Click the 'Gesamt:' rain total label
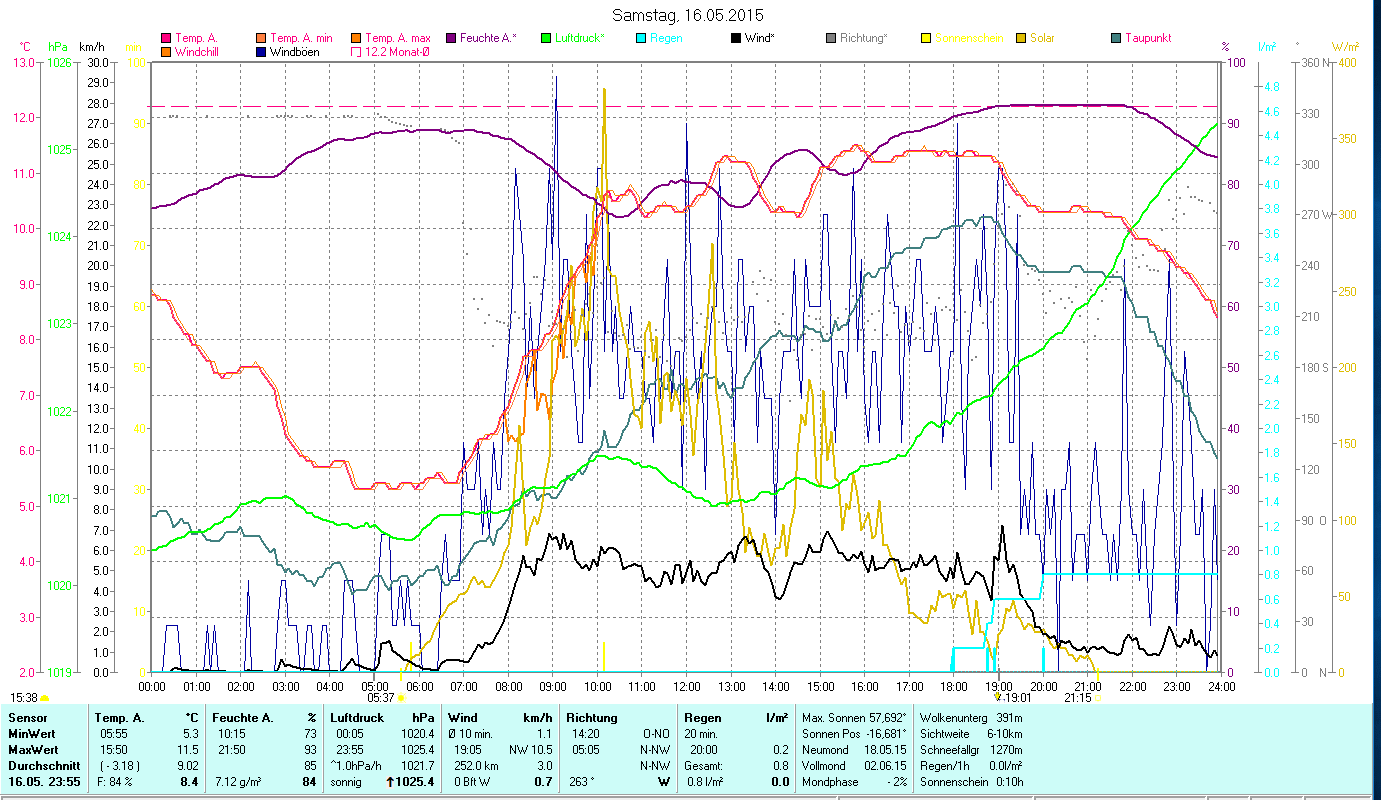The width and height of the screenshot is (1381, 800). click(702, 766)
